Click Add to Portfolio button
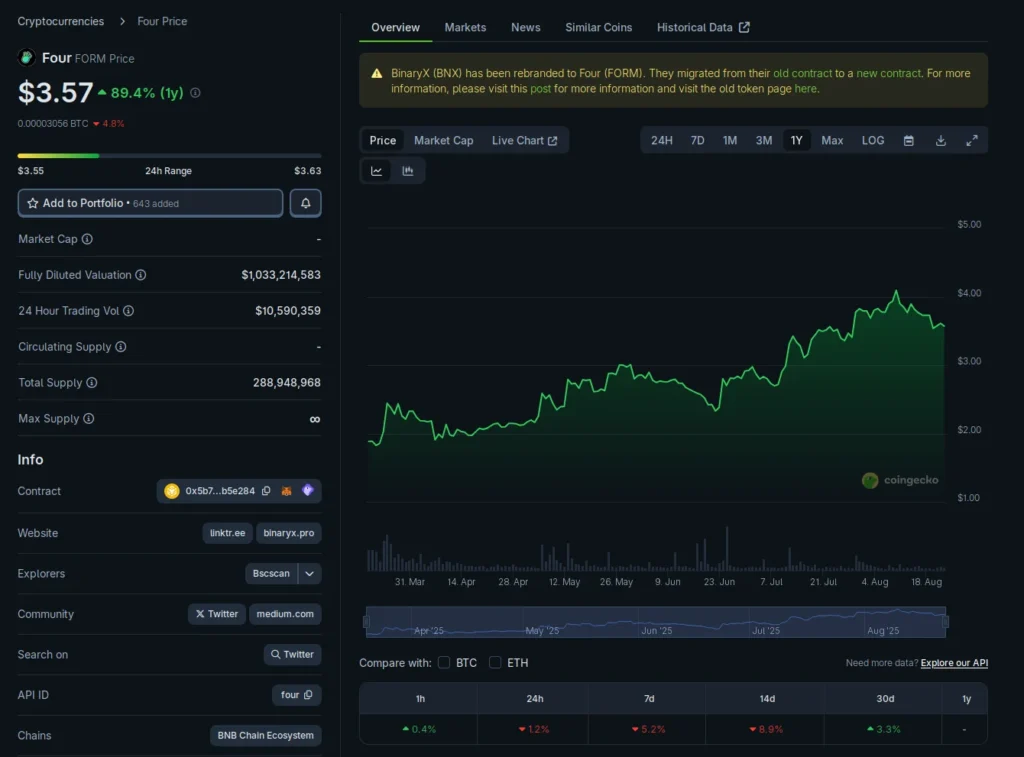This screenshot has width=1024, height=757. coord(150,203)
